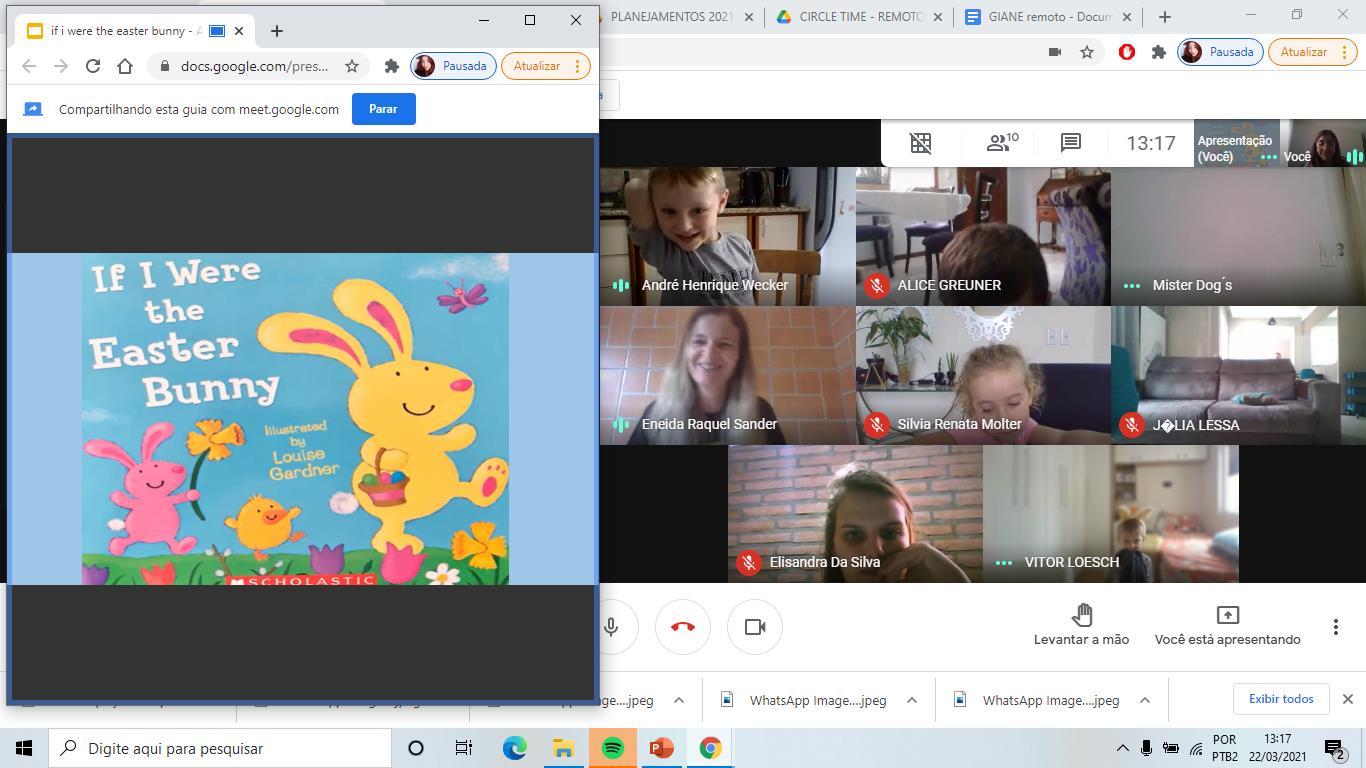Viewport: 1366px width, 768px height.
Task: Select Elisandra Da Silva video tile
Action: 855,514
